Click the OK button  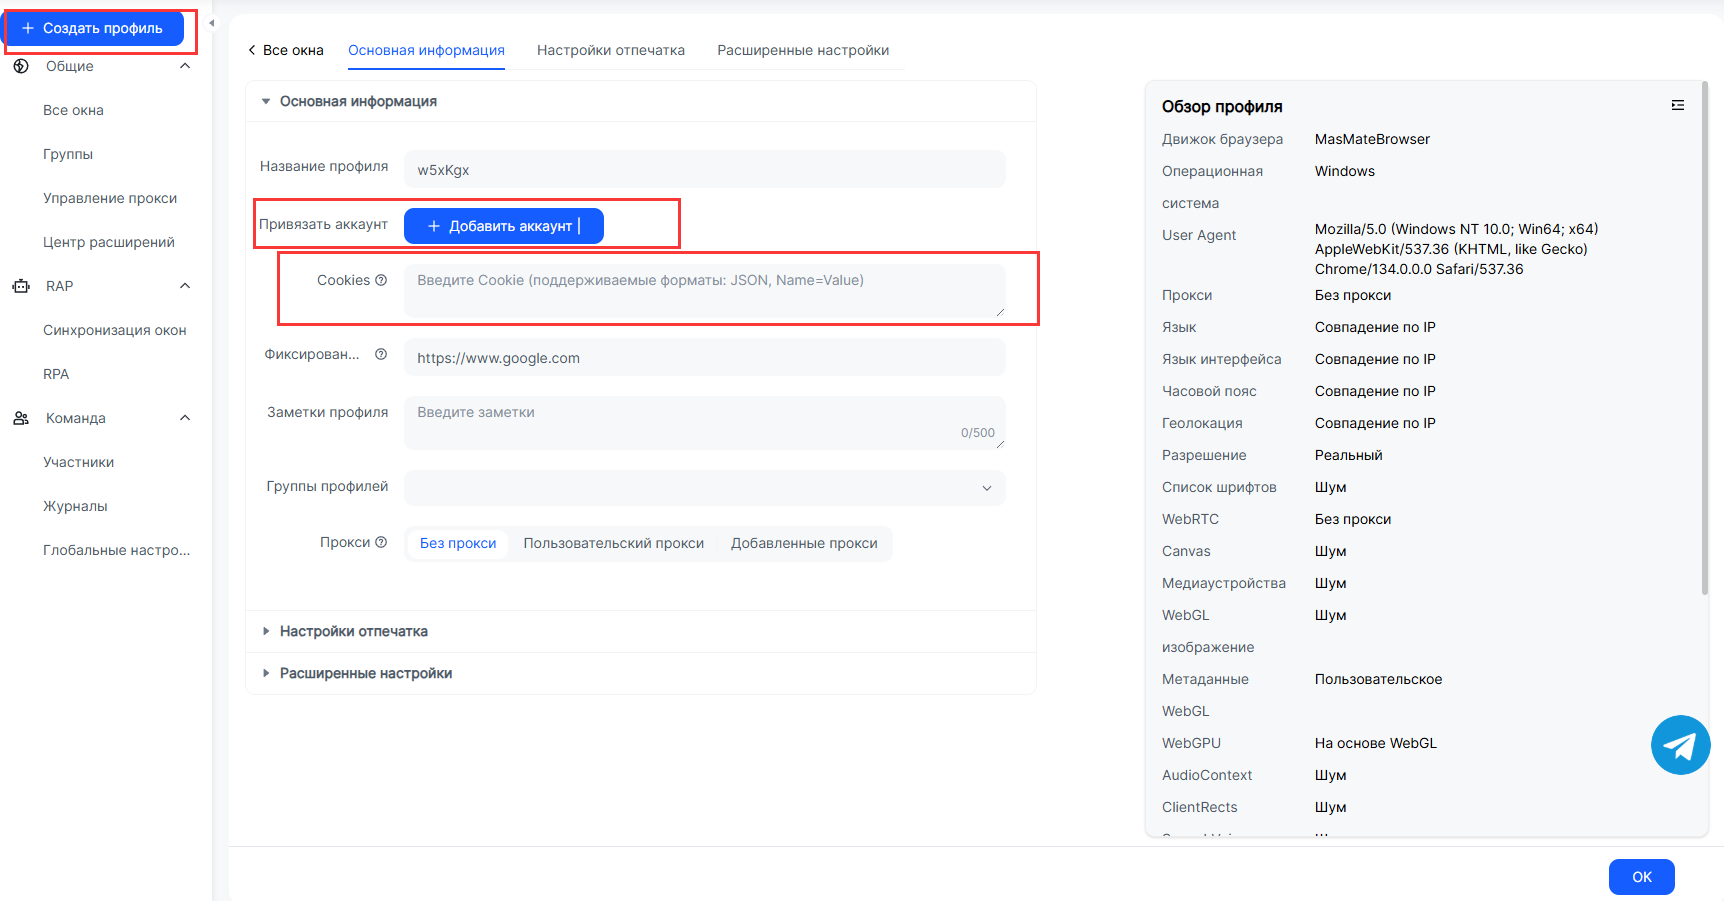tap(1641, 877)
